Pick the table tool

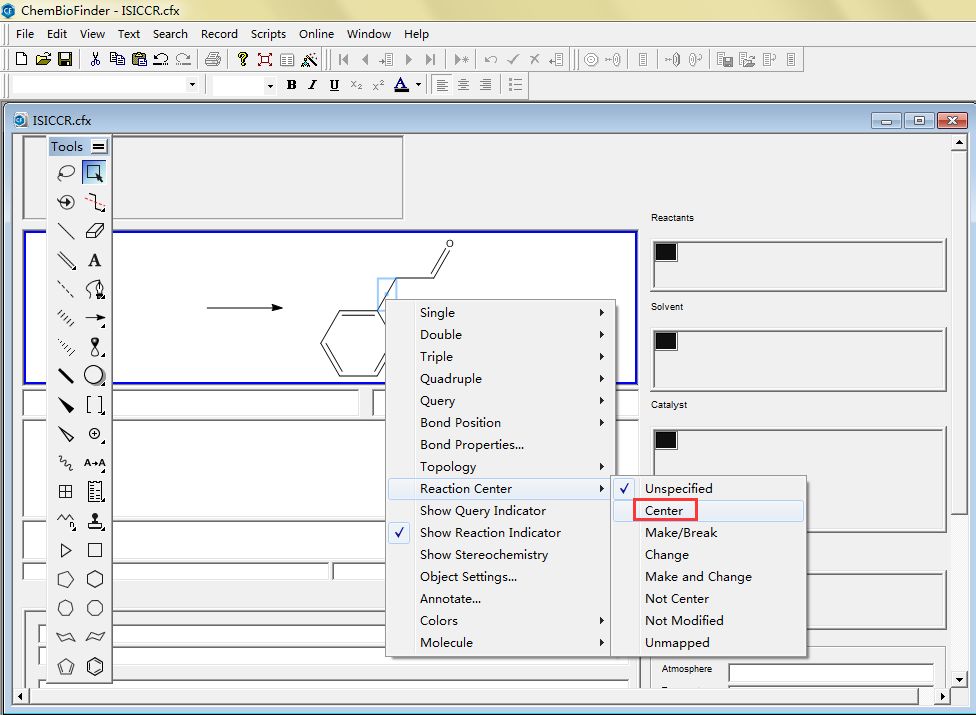[x=65, y=492]
